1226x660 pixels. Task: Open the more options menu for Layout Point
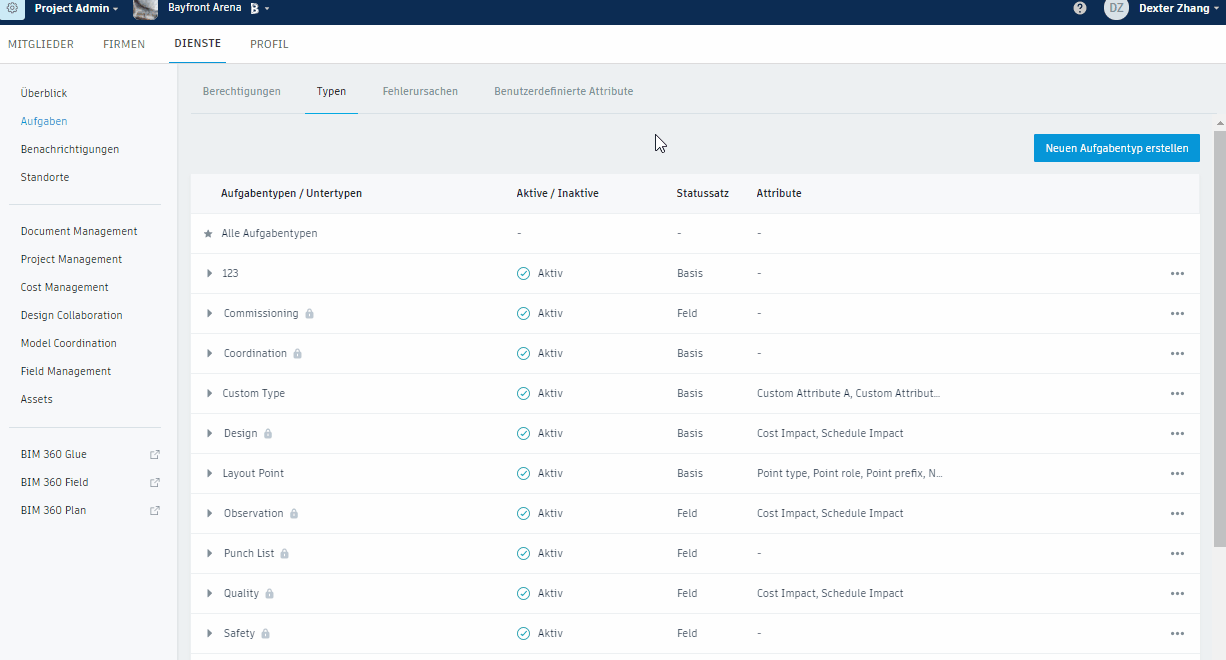point(1177,473)
